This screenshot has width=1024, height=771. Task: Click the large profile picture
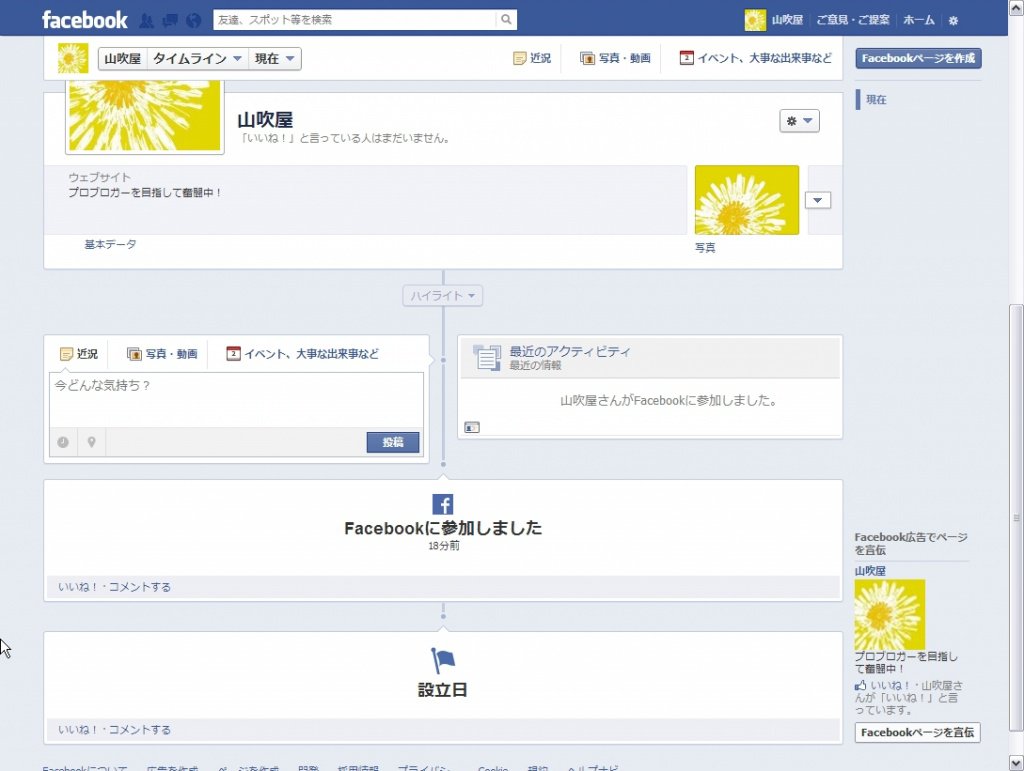[x=144, y=116]
